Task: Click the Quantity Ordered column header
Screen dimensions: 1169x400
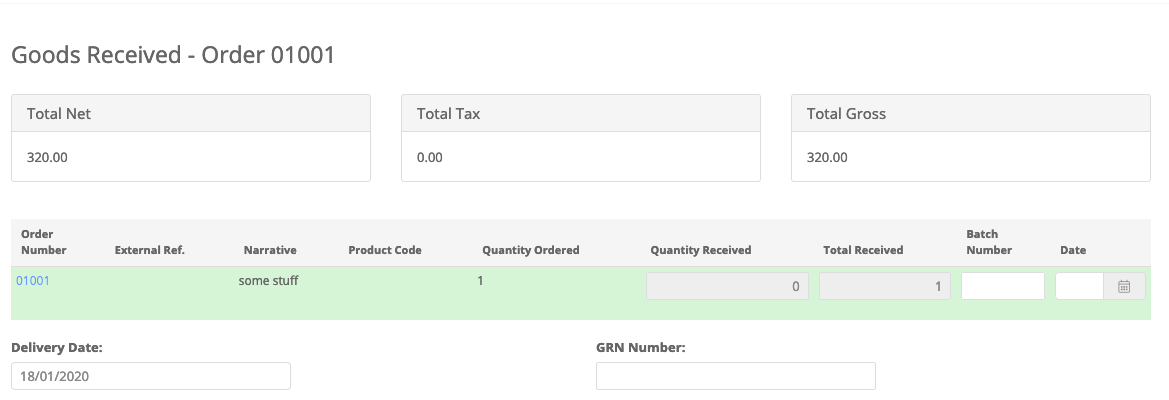Action: (x=531, y=250)
